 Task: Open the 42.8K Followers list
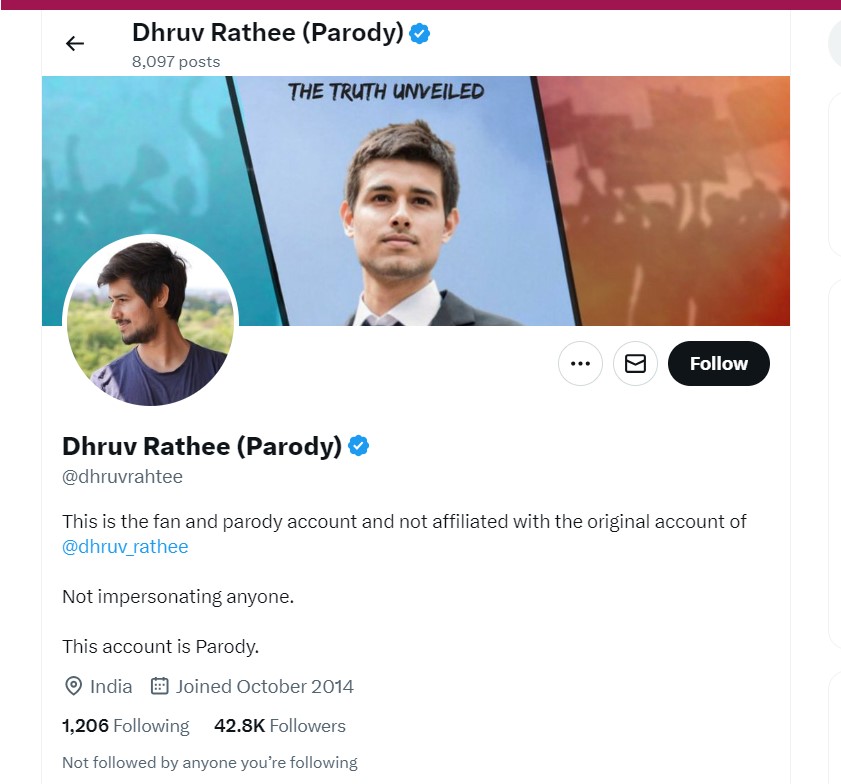(x=283, y=725)
